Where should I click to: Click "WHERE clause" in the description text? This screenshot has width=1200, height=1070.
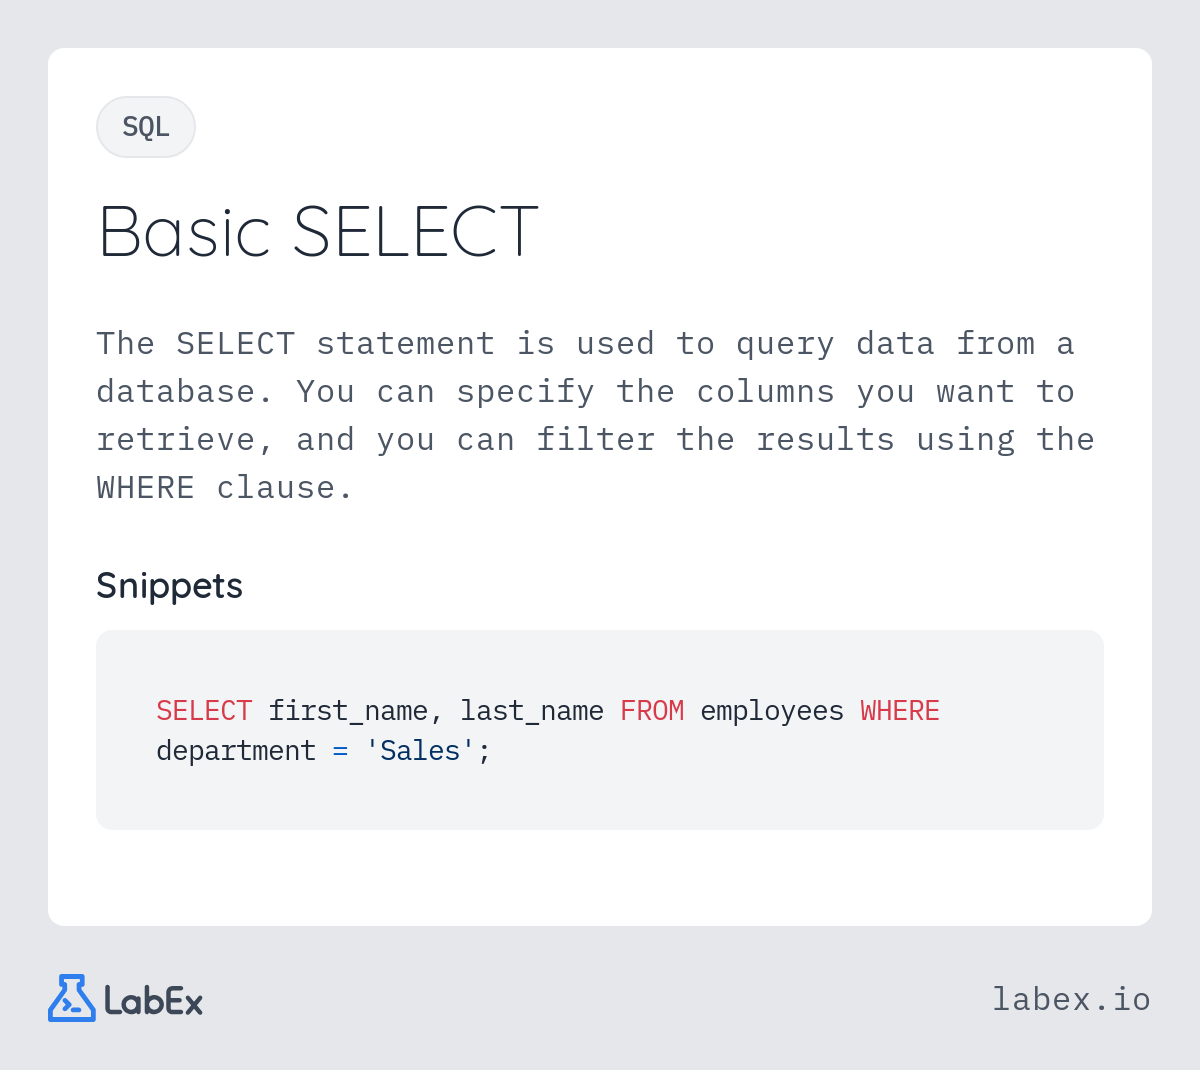point(225,488)
